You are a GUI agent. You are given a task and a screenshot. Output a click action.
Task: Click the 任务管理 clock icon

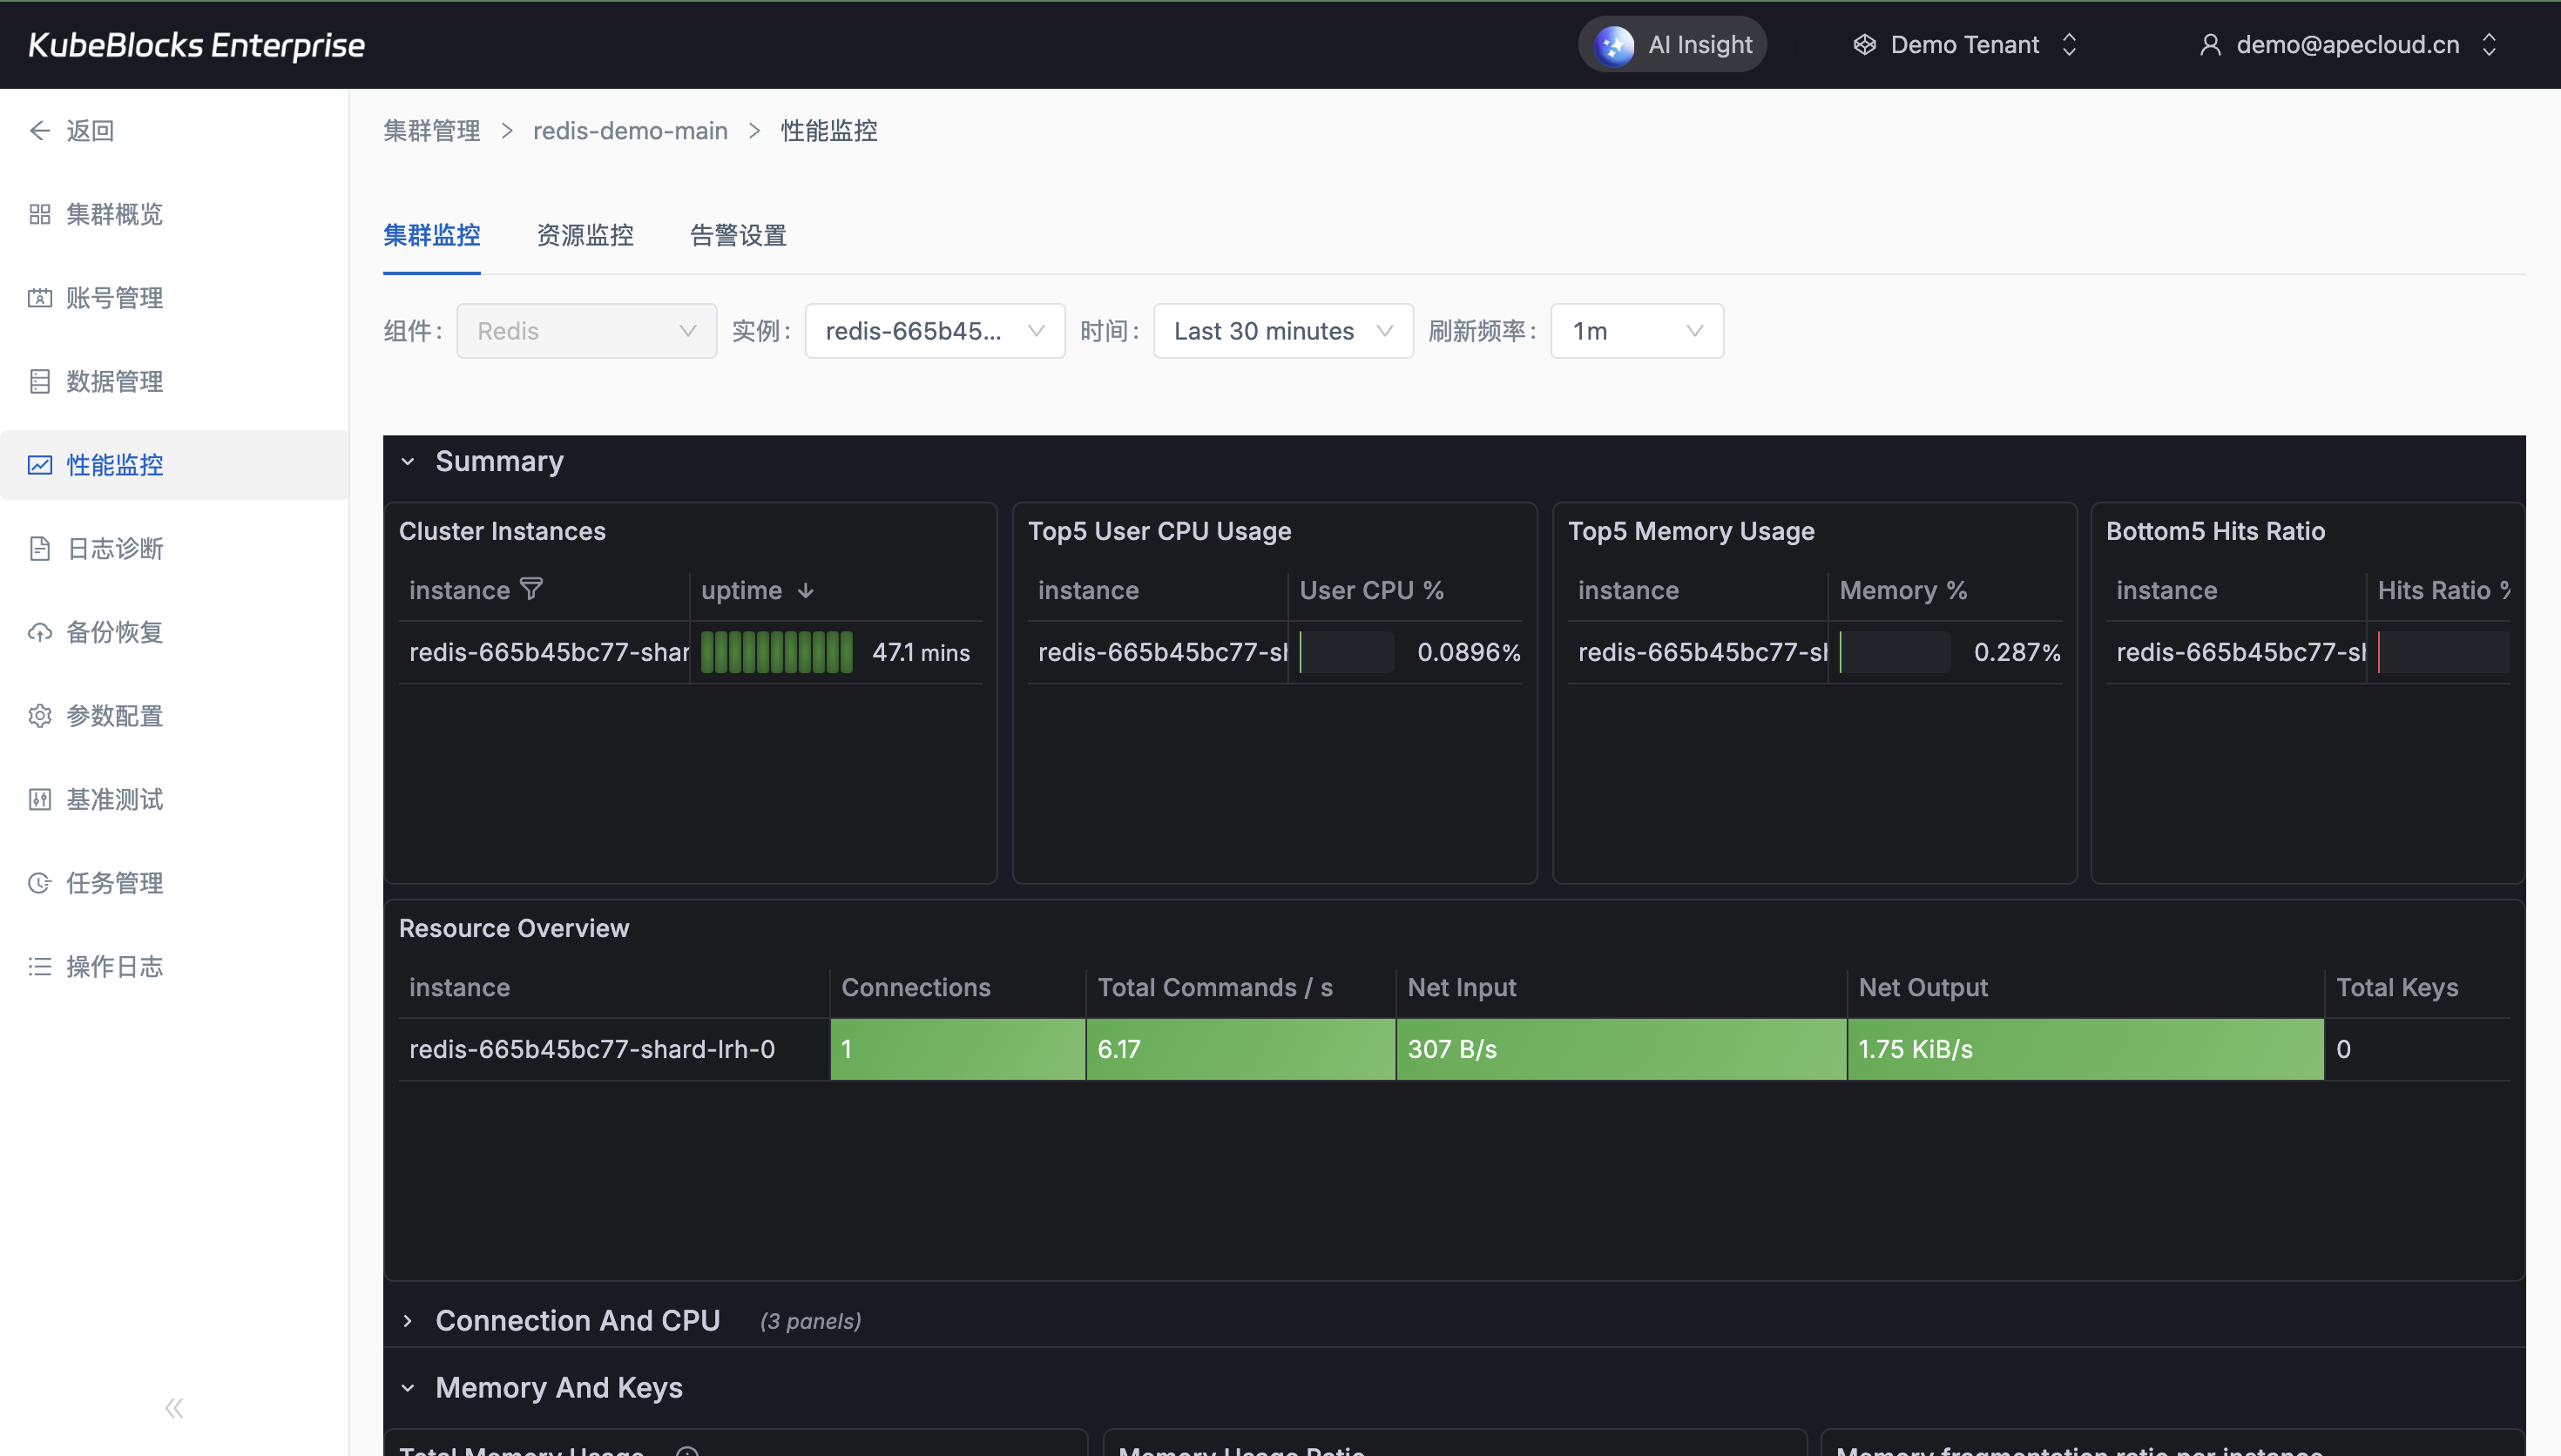click(40, 883)
